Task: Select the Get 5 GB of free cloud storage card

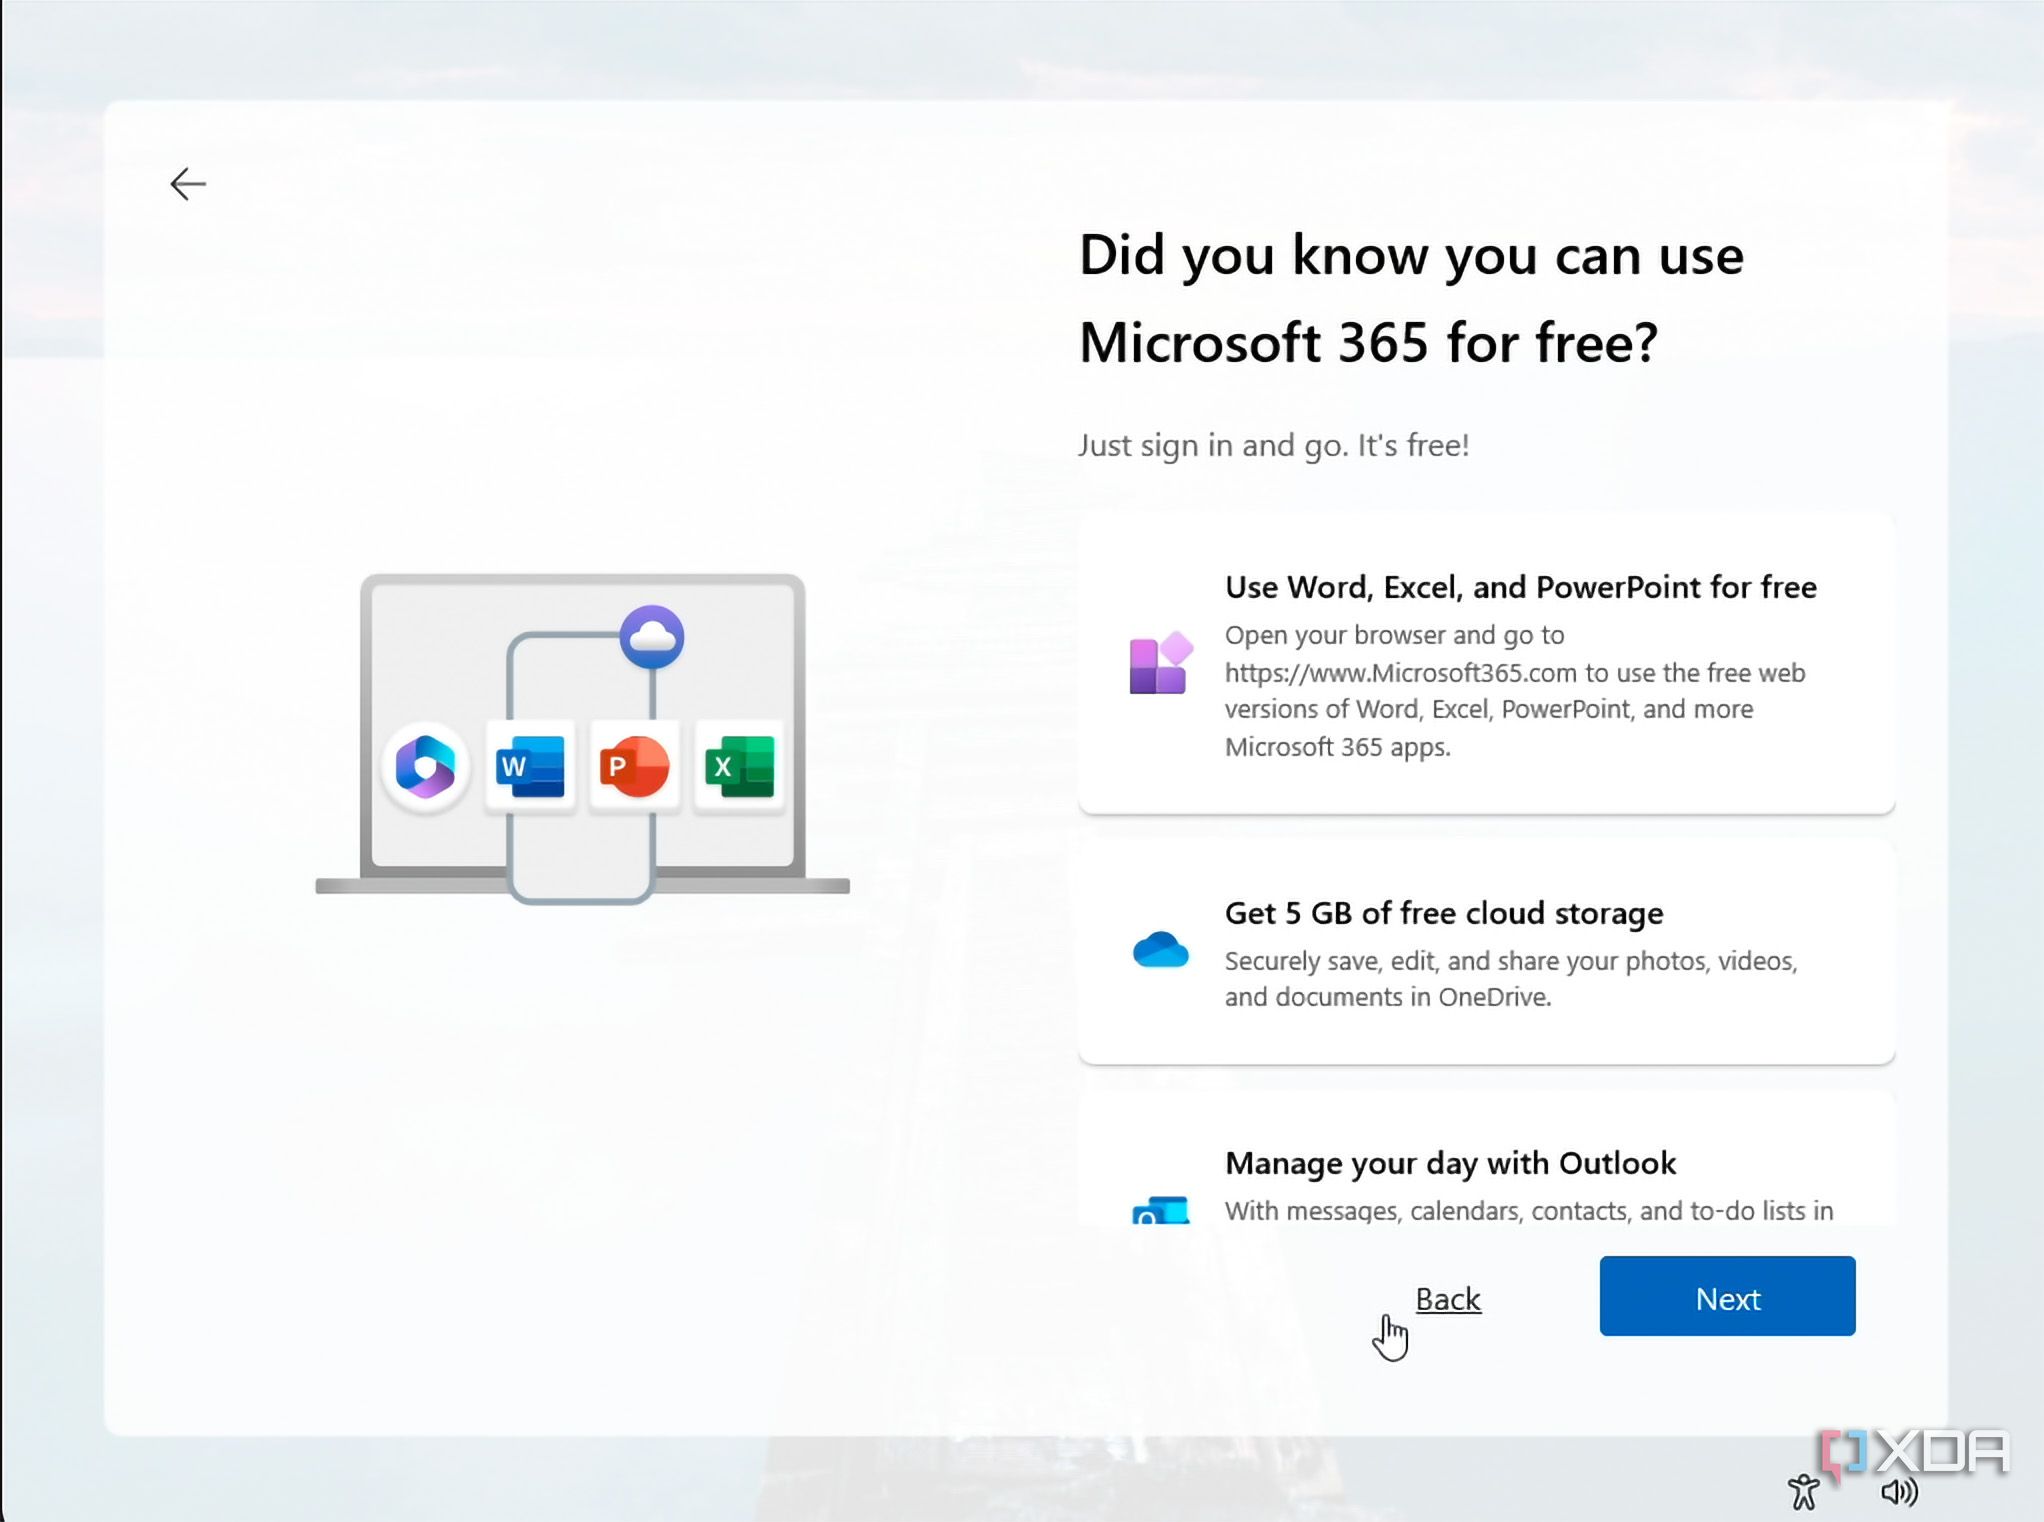Action: (x=1487, y=953)
